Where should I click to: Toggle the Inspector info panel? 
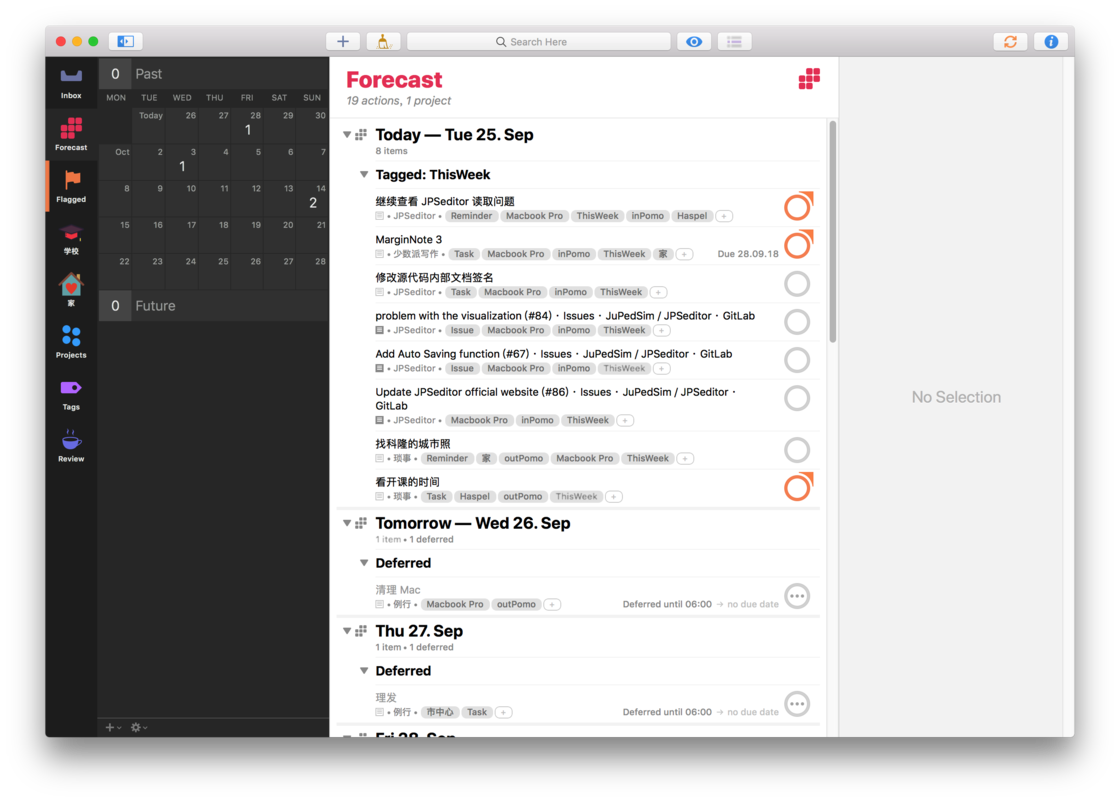(x=1050, y=42)
